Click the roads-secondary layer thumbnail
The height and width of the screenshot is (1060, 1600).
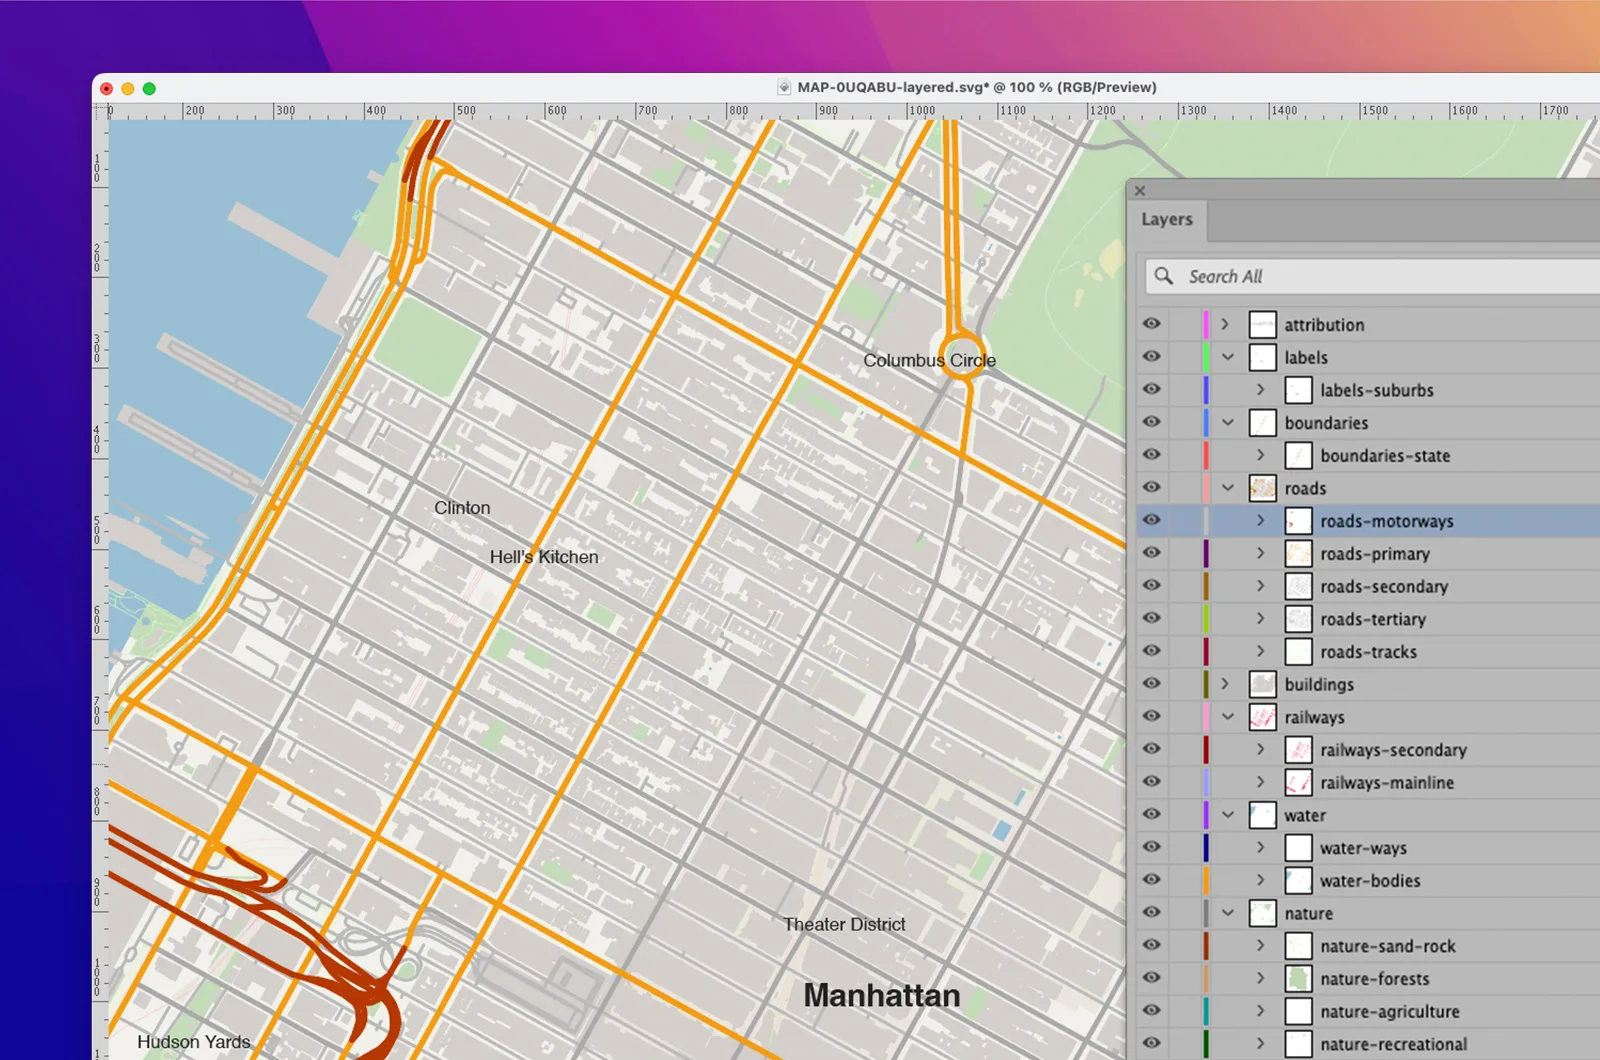tap(1298, 586)
